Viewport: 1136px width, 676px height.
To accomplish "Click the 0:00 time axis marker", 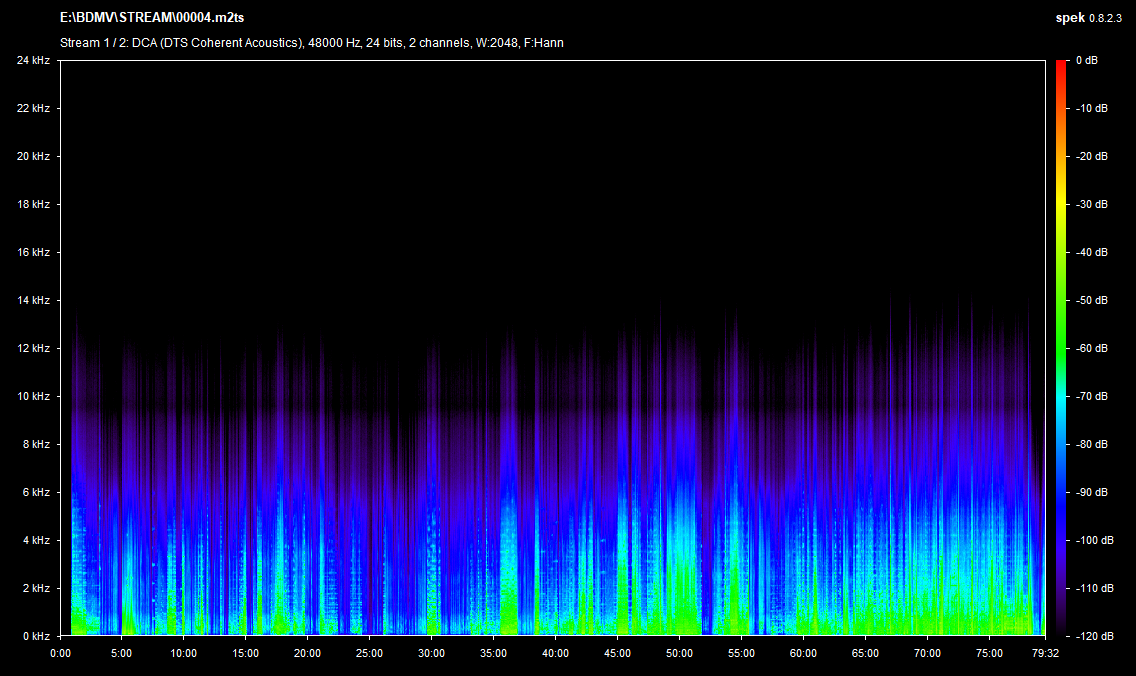I will [60, 653].
